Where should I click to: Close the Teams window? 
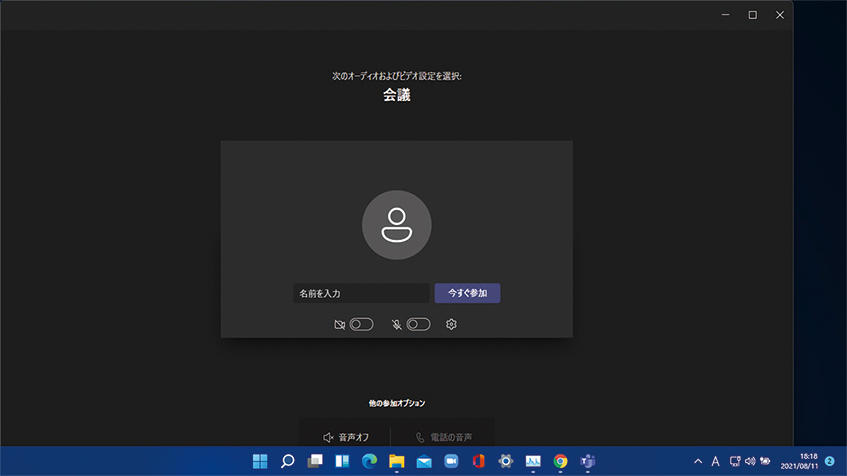point(779,15)
